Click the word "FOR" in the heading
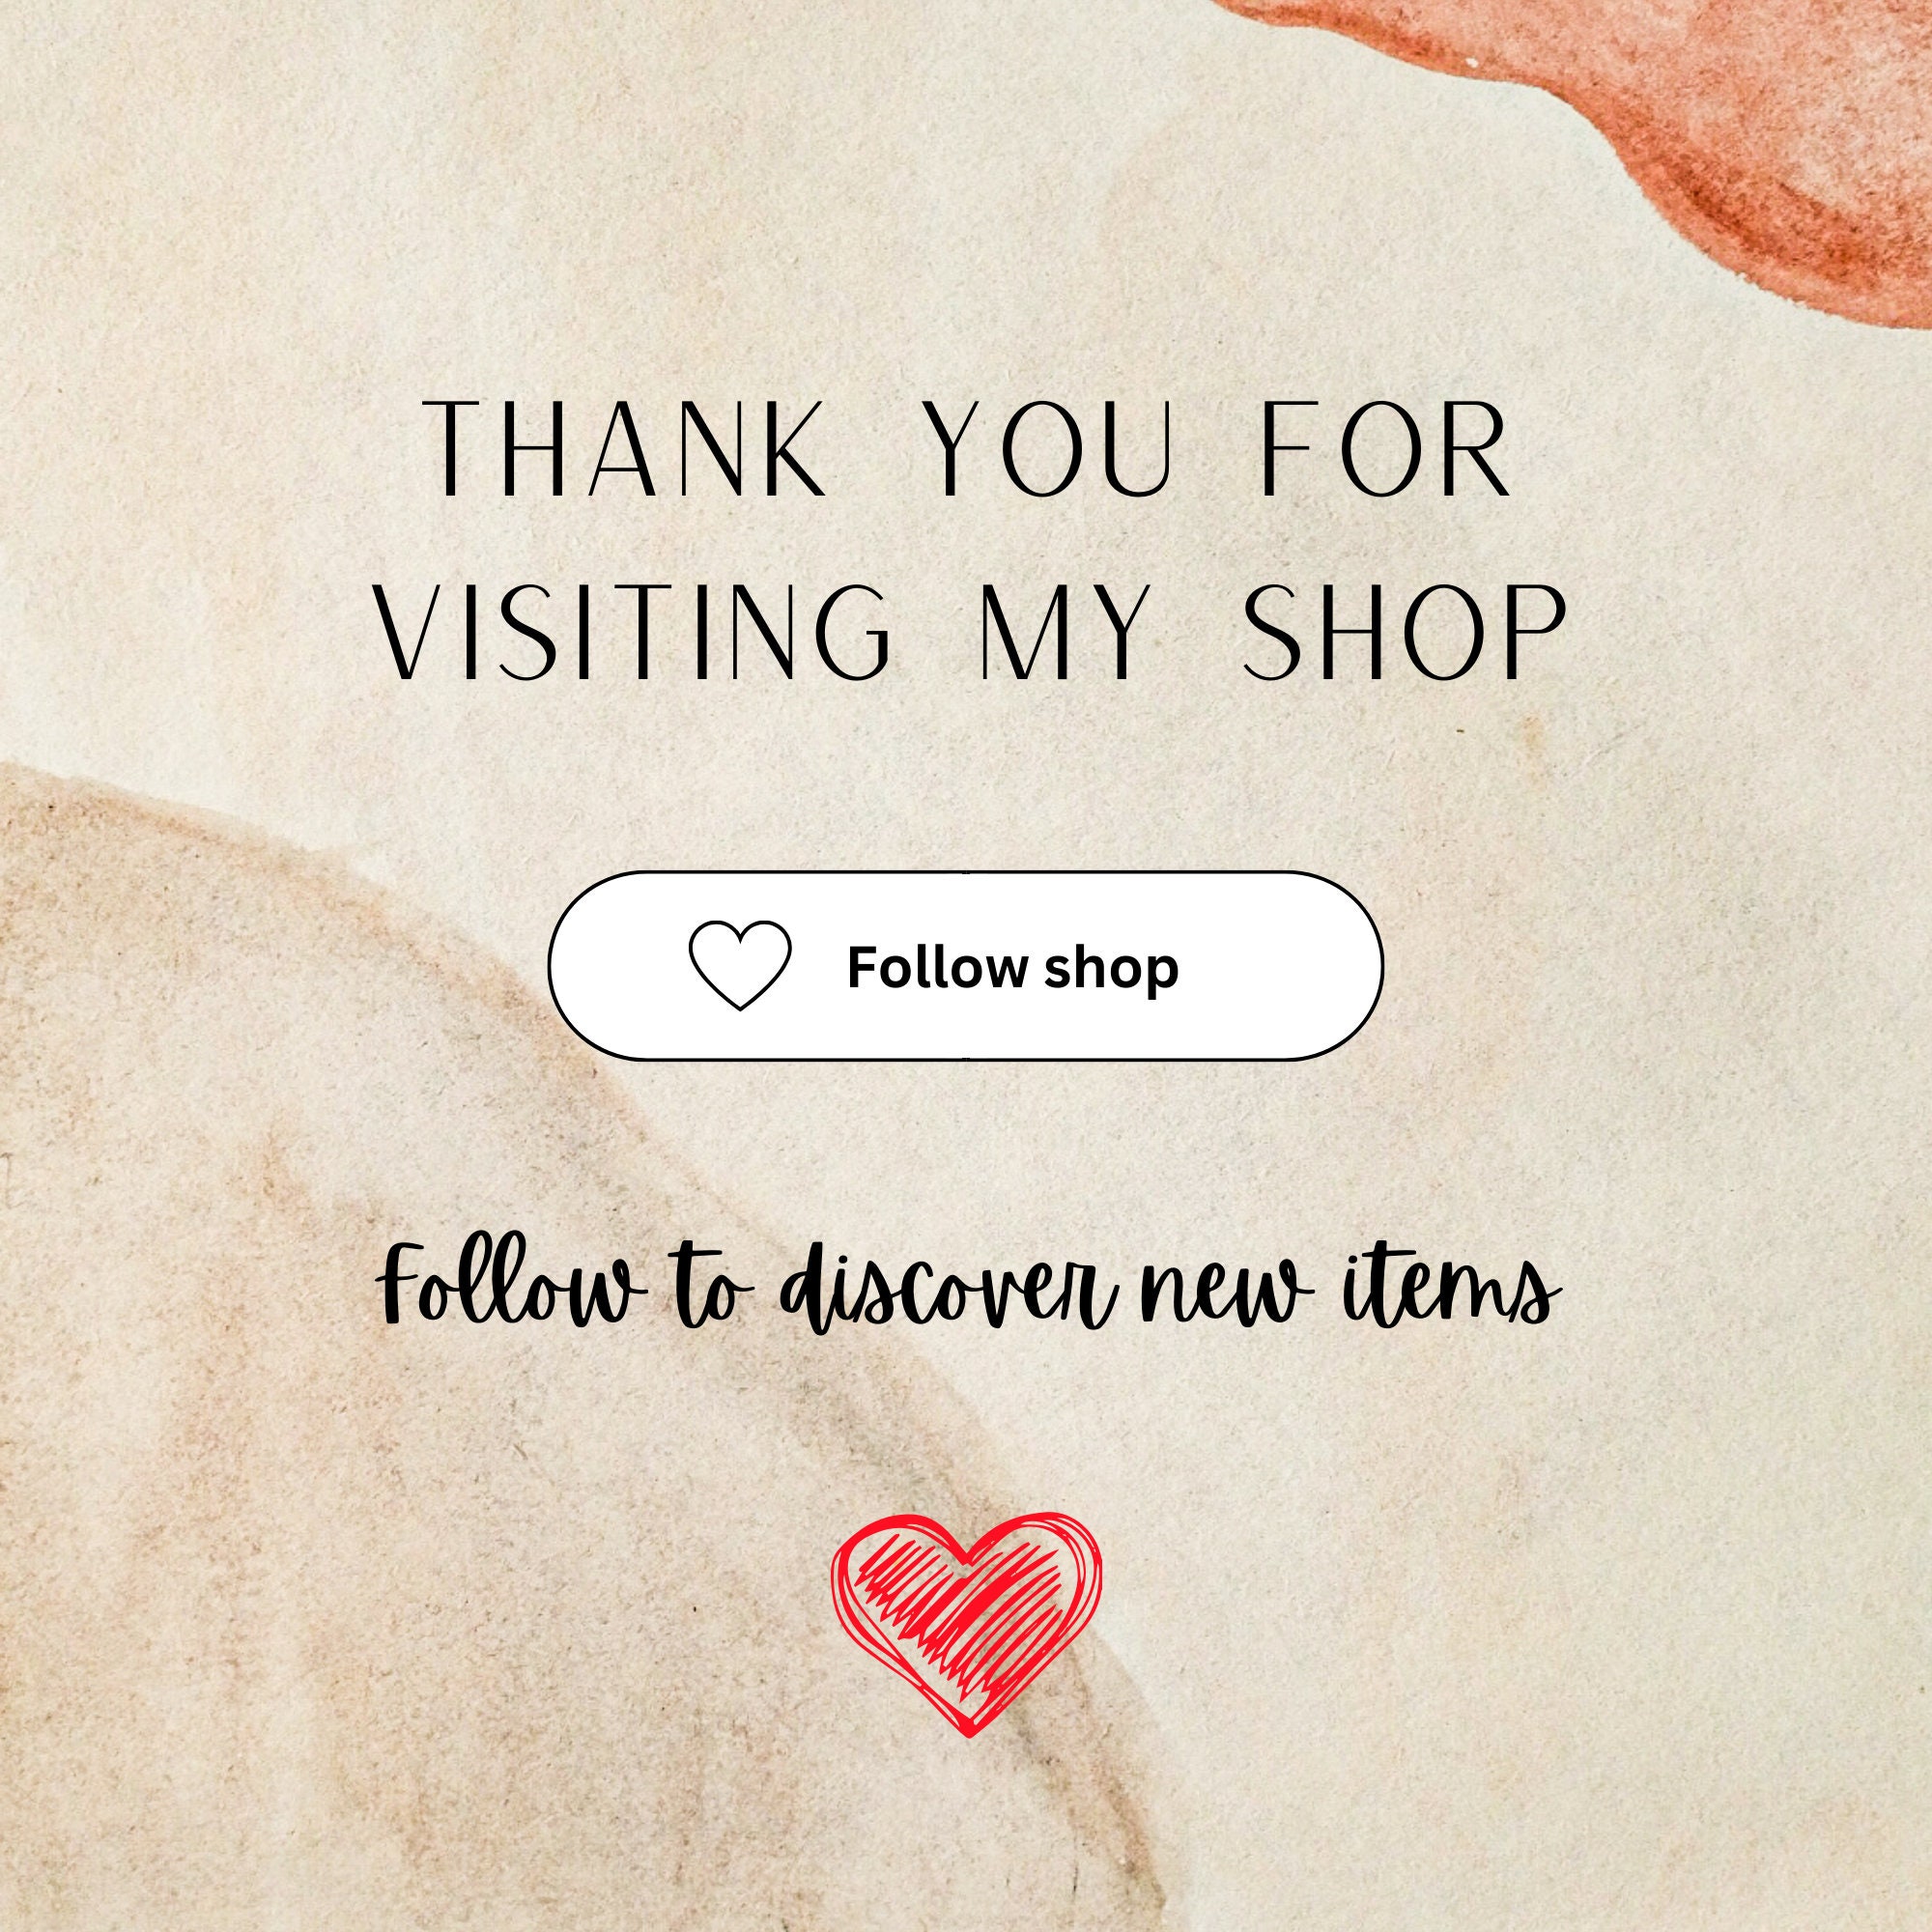The image size is (1932, 1932). click(x=1385, y=448)
